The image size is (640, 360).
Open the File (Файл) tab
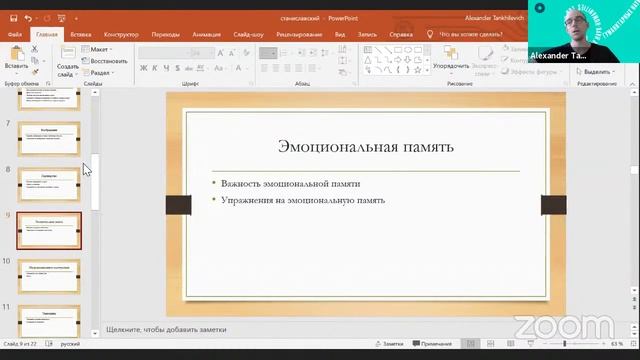click(x=15, y=34)
